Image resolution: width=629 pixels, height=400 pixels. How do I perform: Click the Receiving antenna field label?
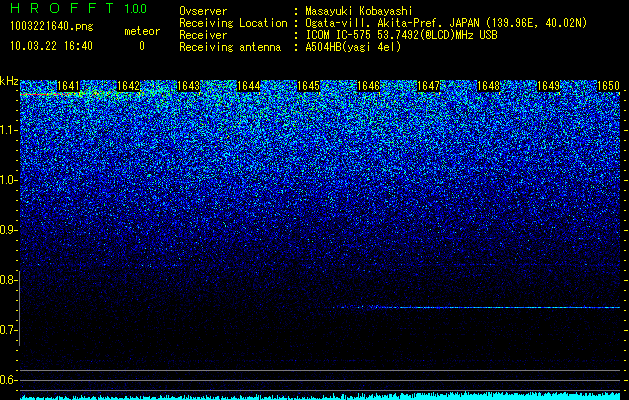pyautogui.click(x=230, y=47)
